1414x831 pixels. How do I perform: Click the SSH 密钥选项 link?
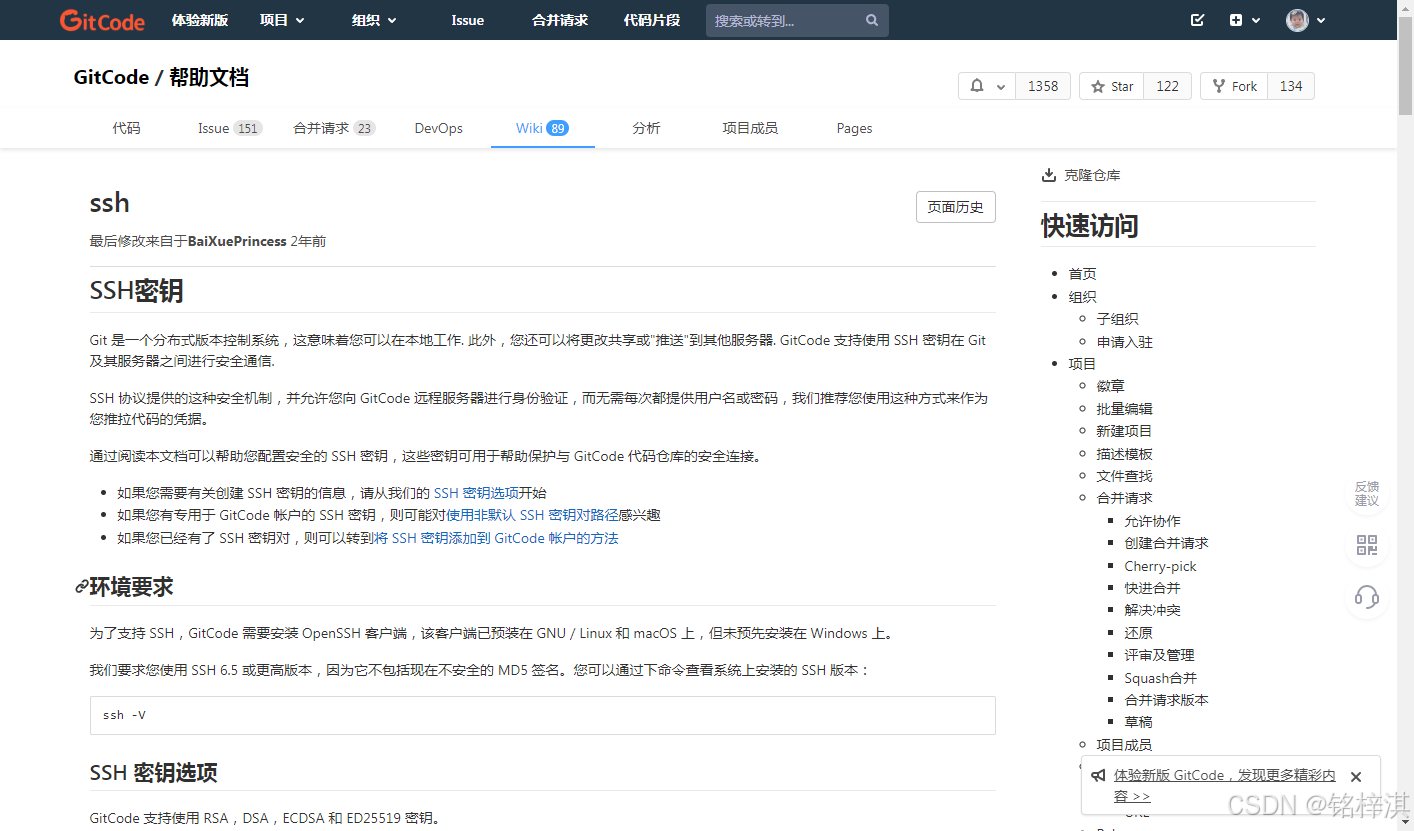pyautogui.click(x=476, y=493)
